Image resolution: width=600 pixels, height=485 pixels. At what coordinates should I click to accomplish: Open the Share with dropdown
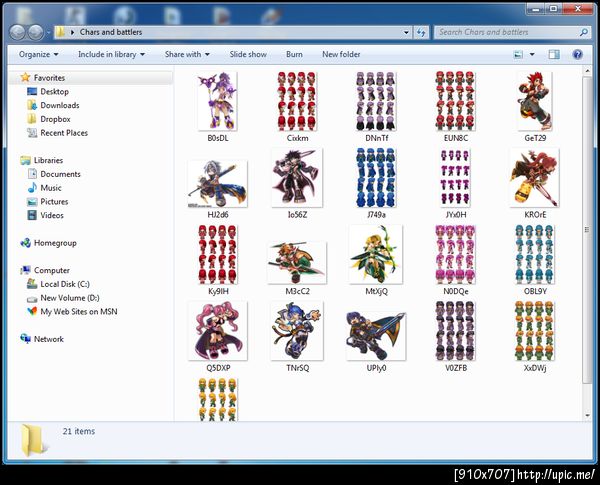pyautogui.click(x=187, y=54)
